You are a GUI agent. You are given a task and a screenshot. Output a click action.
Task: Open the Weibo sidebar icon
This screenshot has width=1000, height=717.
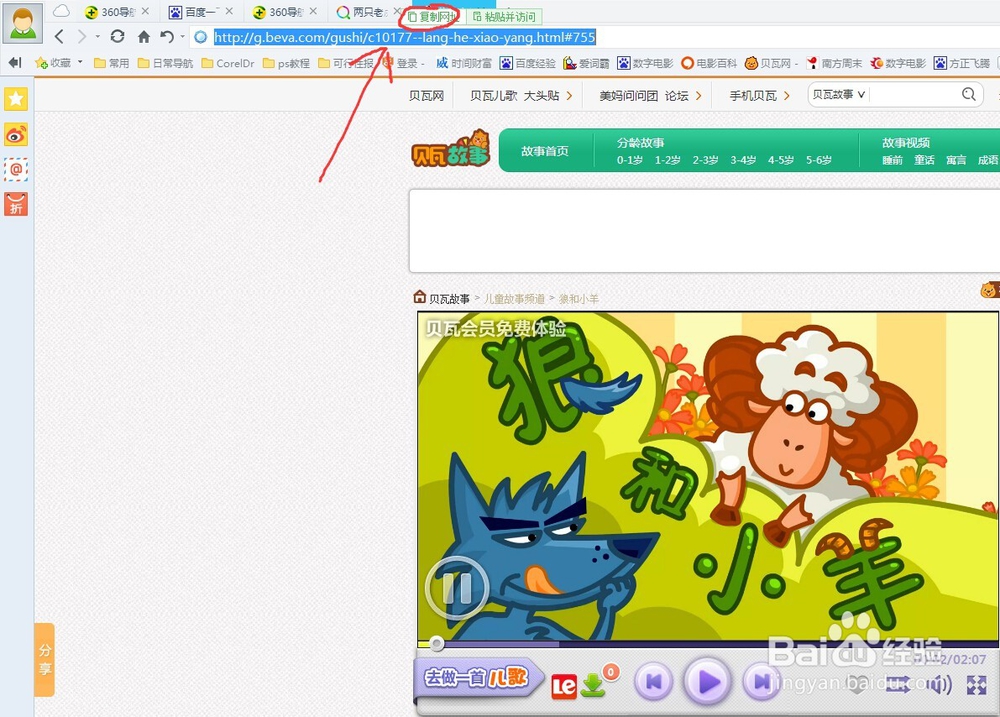(16, 135)
